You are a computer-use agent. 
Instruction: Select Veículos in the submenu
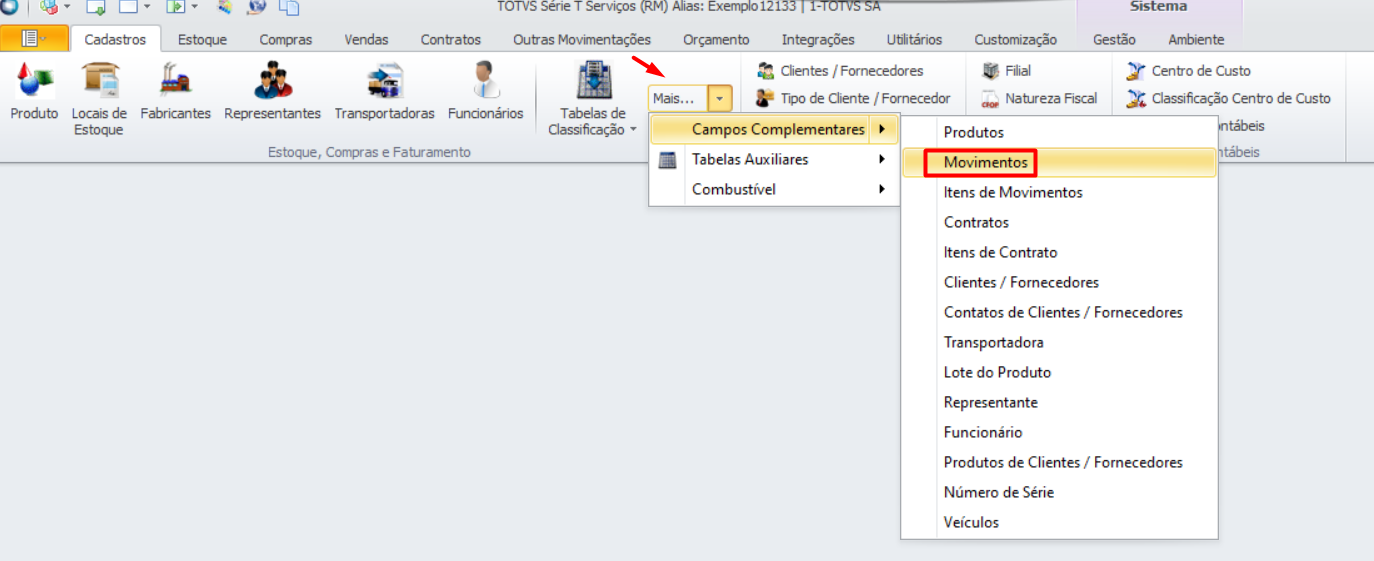point(1059,522)
